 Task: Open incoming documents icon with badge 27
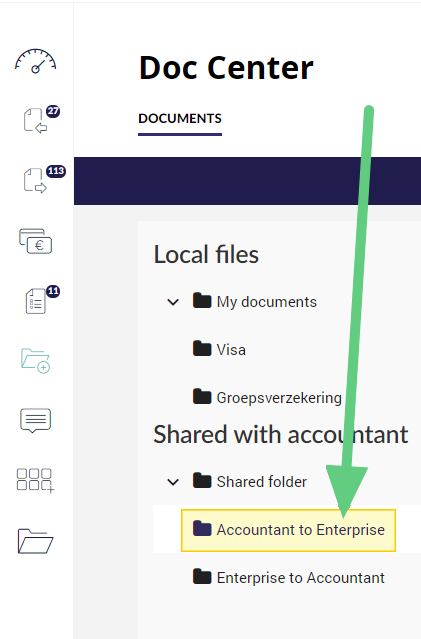tap(37, 120)
